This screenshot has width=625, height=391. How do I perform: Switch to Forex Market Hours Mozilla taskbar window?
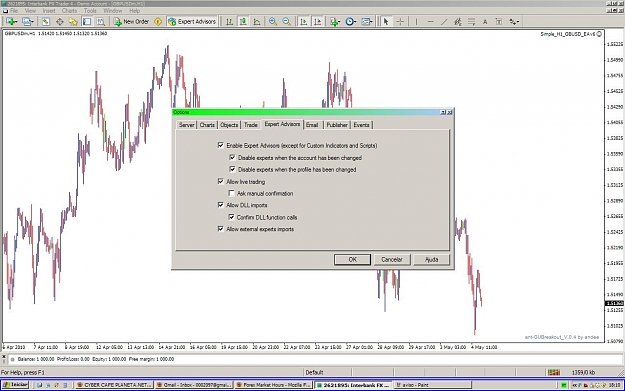(273, 385)
